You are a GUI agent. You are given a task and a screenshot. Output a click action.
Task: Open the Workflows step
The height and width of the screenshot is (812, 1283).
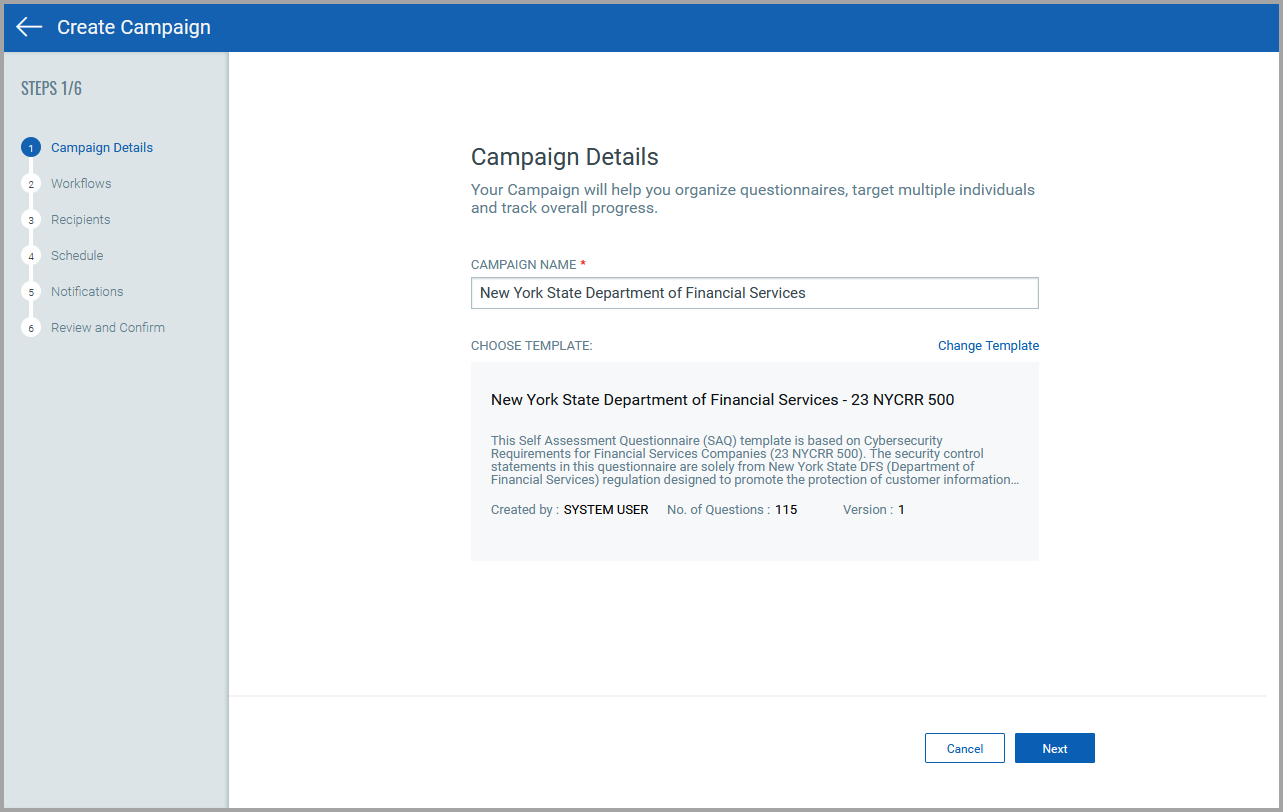tap(80, 183)
